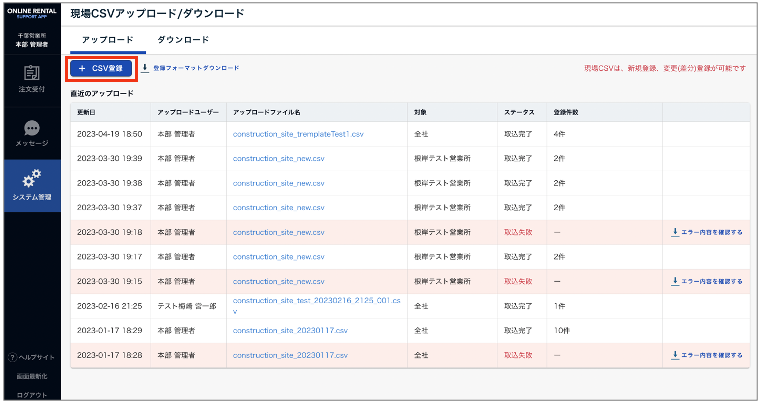Click the 登録フォーマットダウンロード link
Image resolution: width=761 pixels, height=403 pixels.
(x=196, y=68)
